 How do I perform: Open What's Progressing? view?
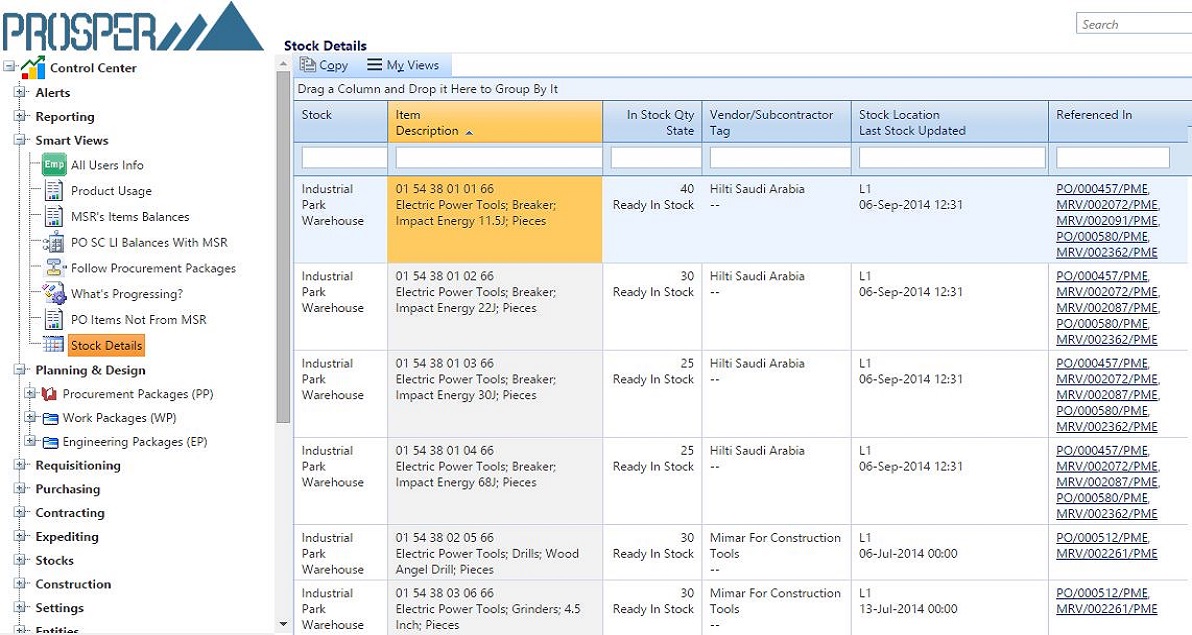(x=127, y=294)
